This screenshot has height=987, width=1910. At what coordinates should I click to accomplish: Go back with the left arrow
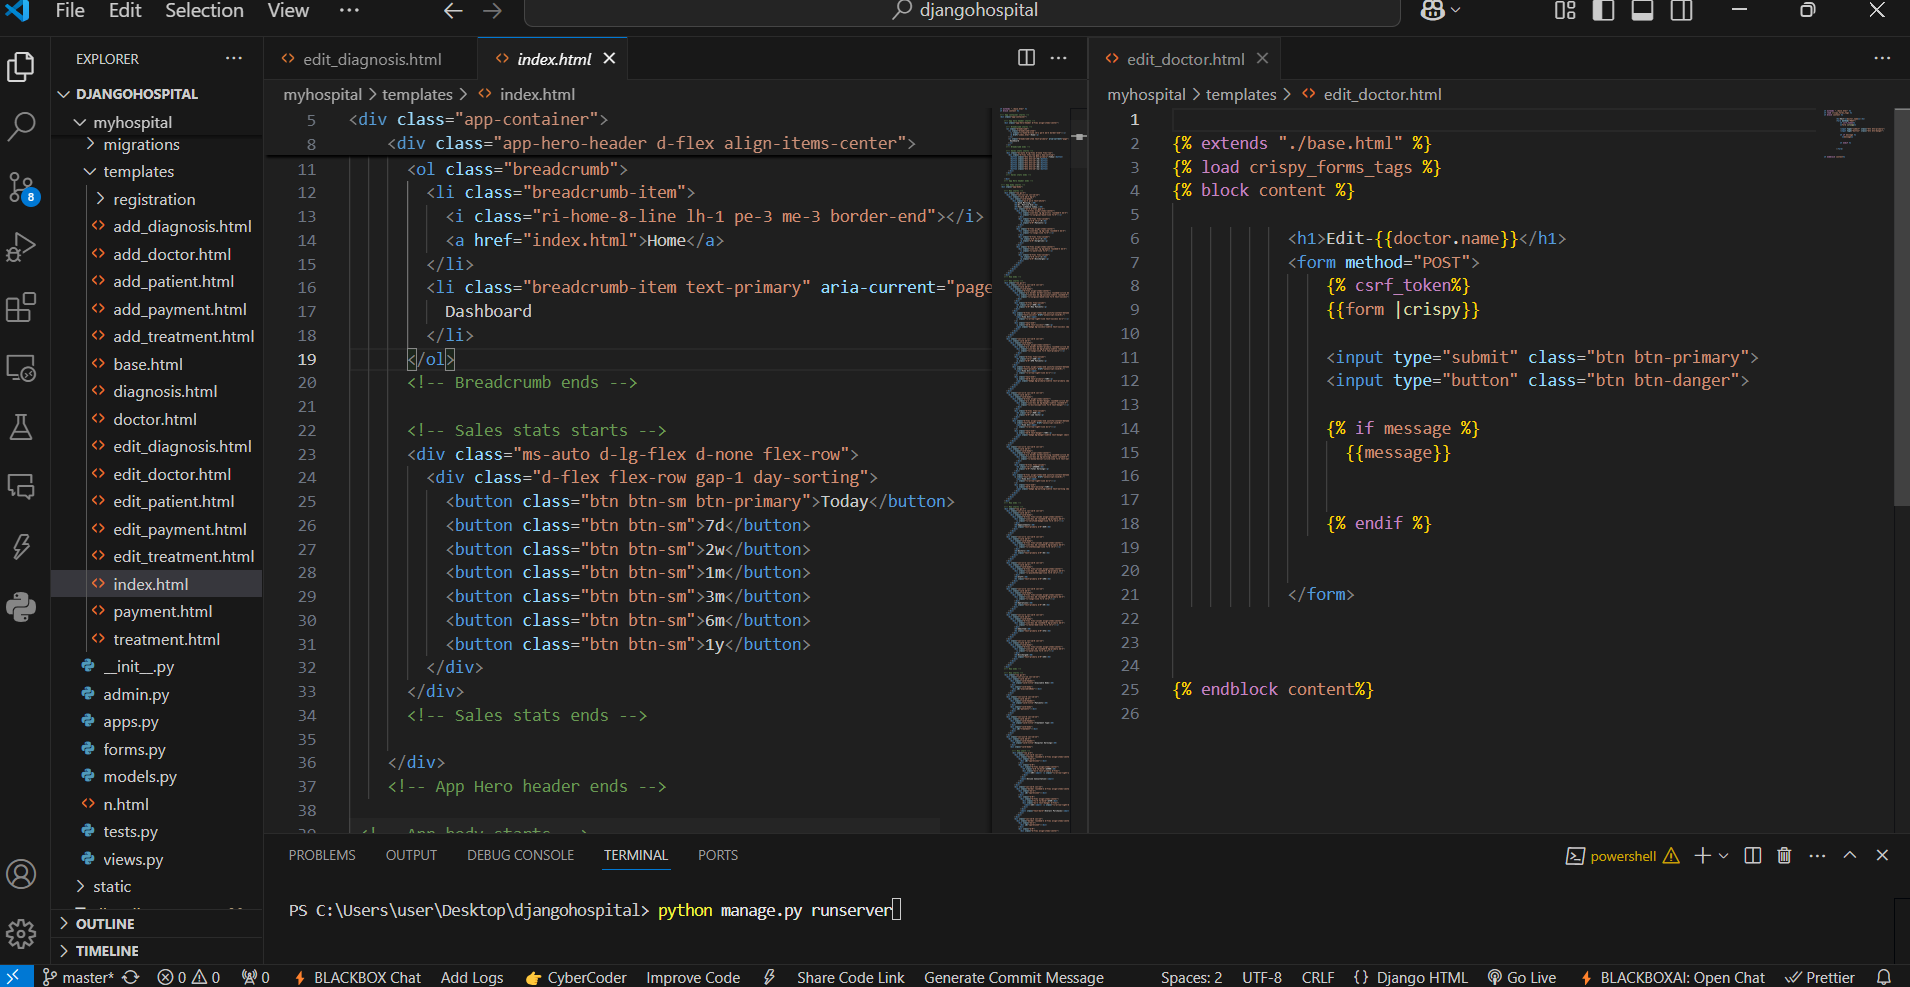pos(453,11)
